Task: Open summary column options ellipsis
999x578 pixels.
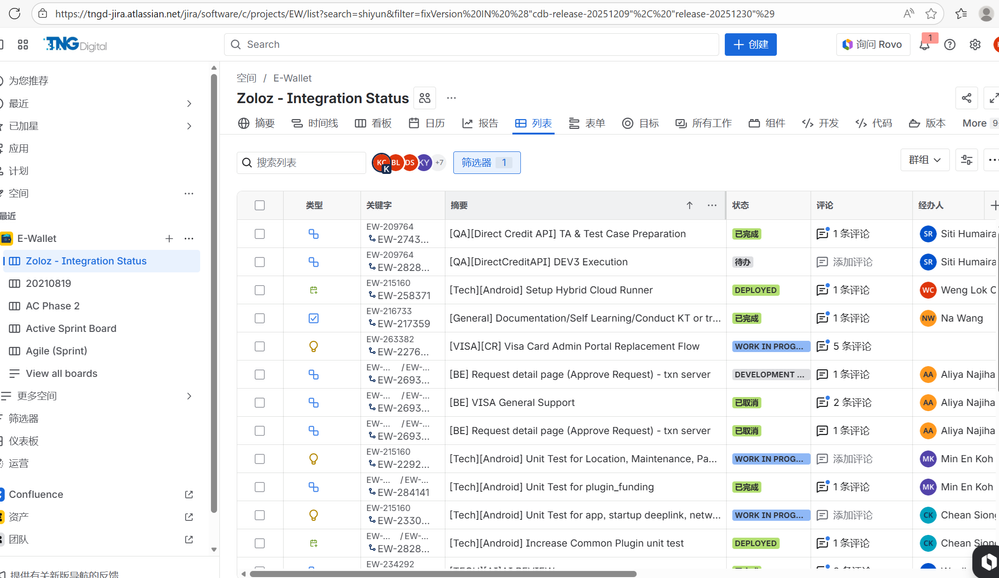Action: [x=712, y=205]
